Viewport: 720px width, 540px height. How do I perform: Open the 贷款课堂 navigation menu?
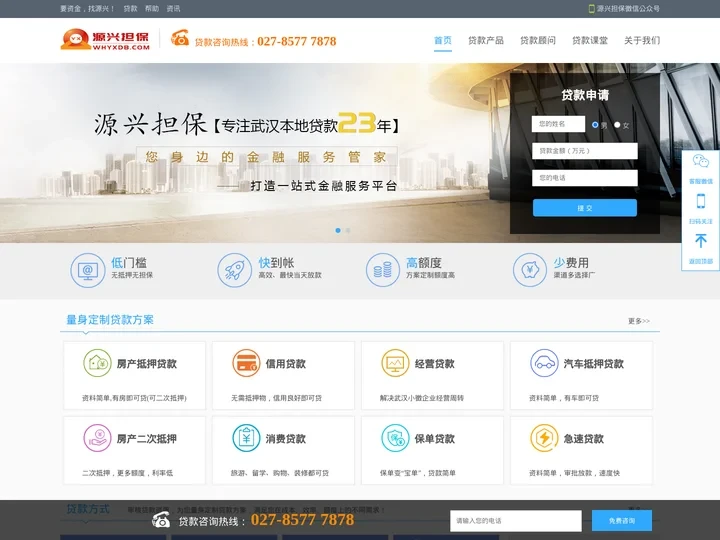(x=590, y=40)
